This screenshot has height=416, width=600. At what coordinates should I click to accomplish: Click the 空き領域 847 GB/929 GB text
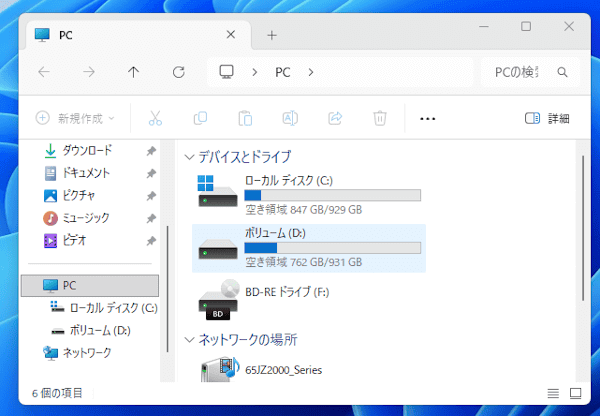click(x=303, y=210)
